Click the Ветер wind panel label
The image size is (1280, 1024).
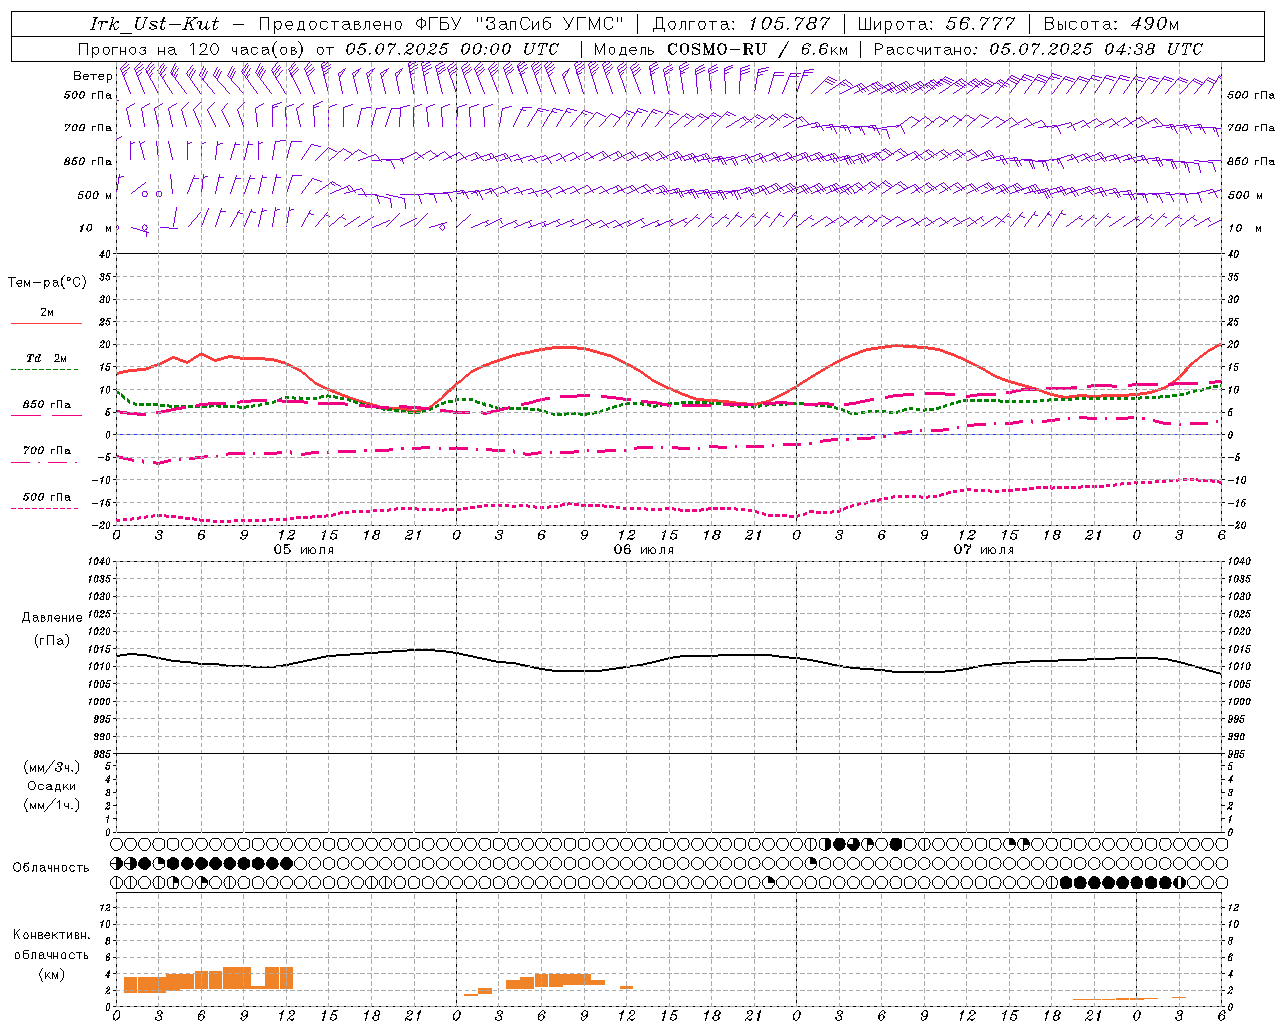point(92,76)
